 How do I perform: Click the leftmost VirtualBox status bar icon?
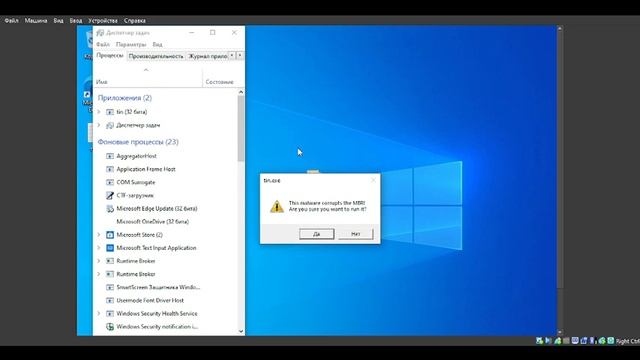[x=539, y=340]
